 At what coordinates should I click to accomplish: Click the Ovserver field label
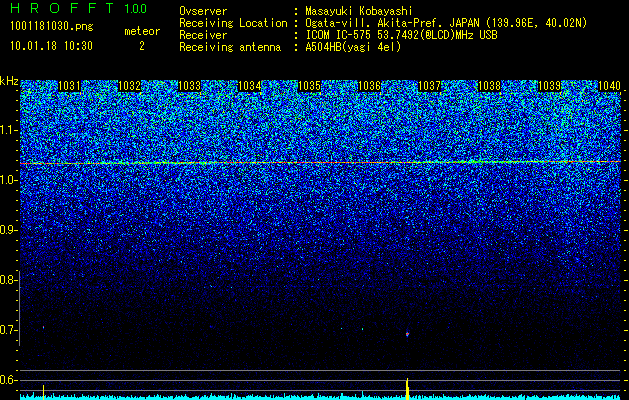coord(203,11)
